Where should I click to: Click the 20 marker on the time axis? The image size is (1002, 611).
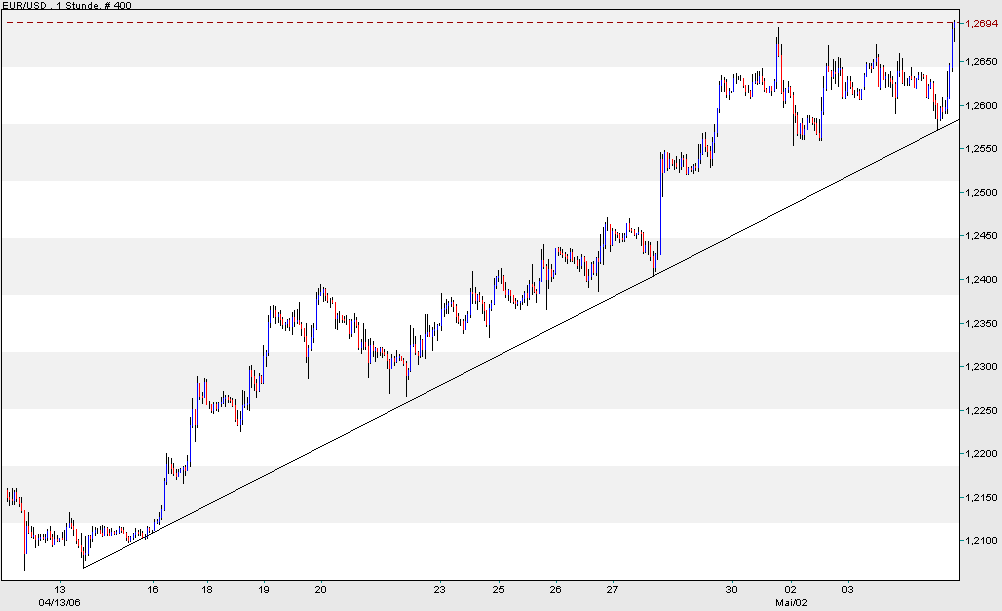[321, 588]
